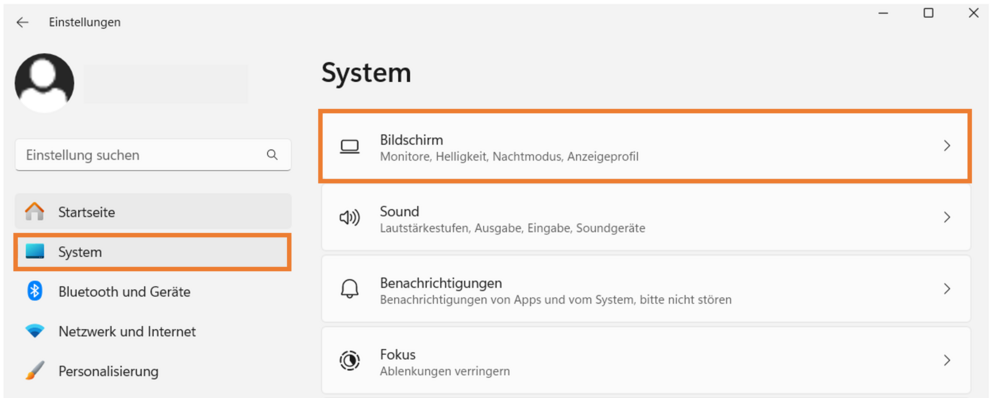Click into the Einstellung suchen field
Image resolution: width=992 pixels, height=398 pixels.
pos(153,155)
